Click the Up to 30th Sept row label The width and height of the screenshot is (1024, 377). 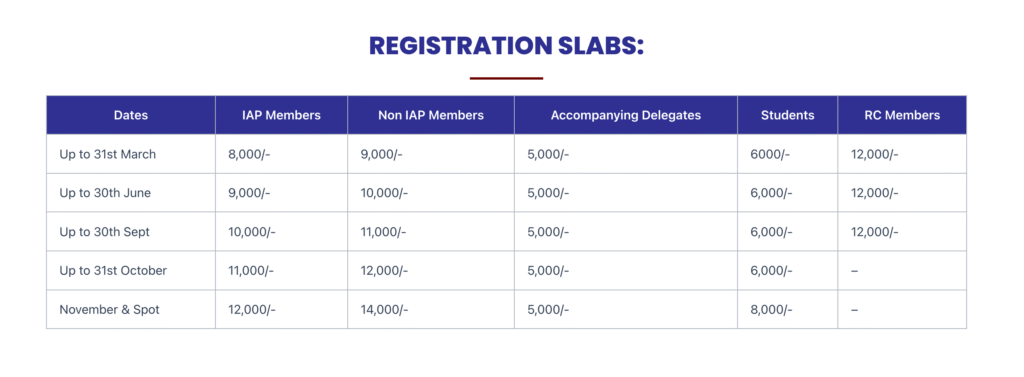[x=104, y=232]
